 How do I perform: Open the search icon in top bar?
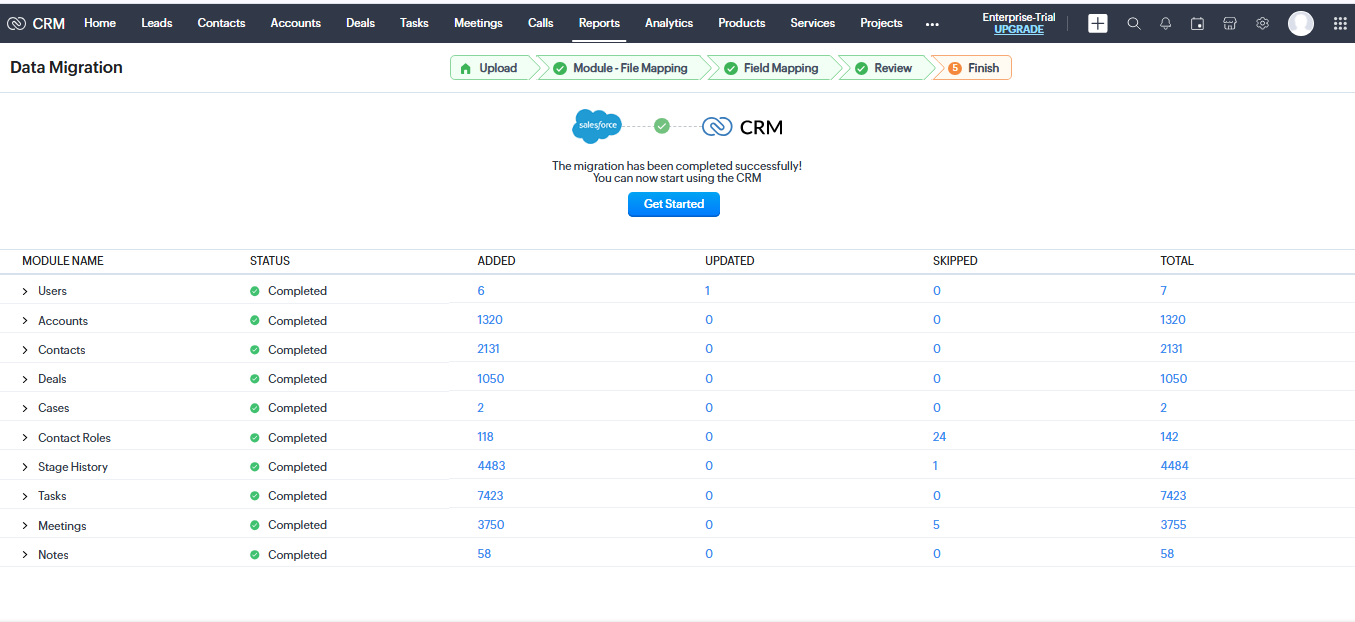tap(1133, 23)
